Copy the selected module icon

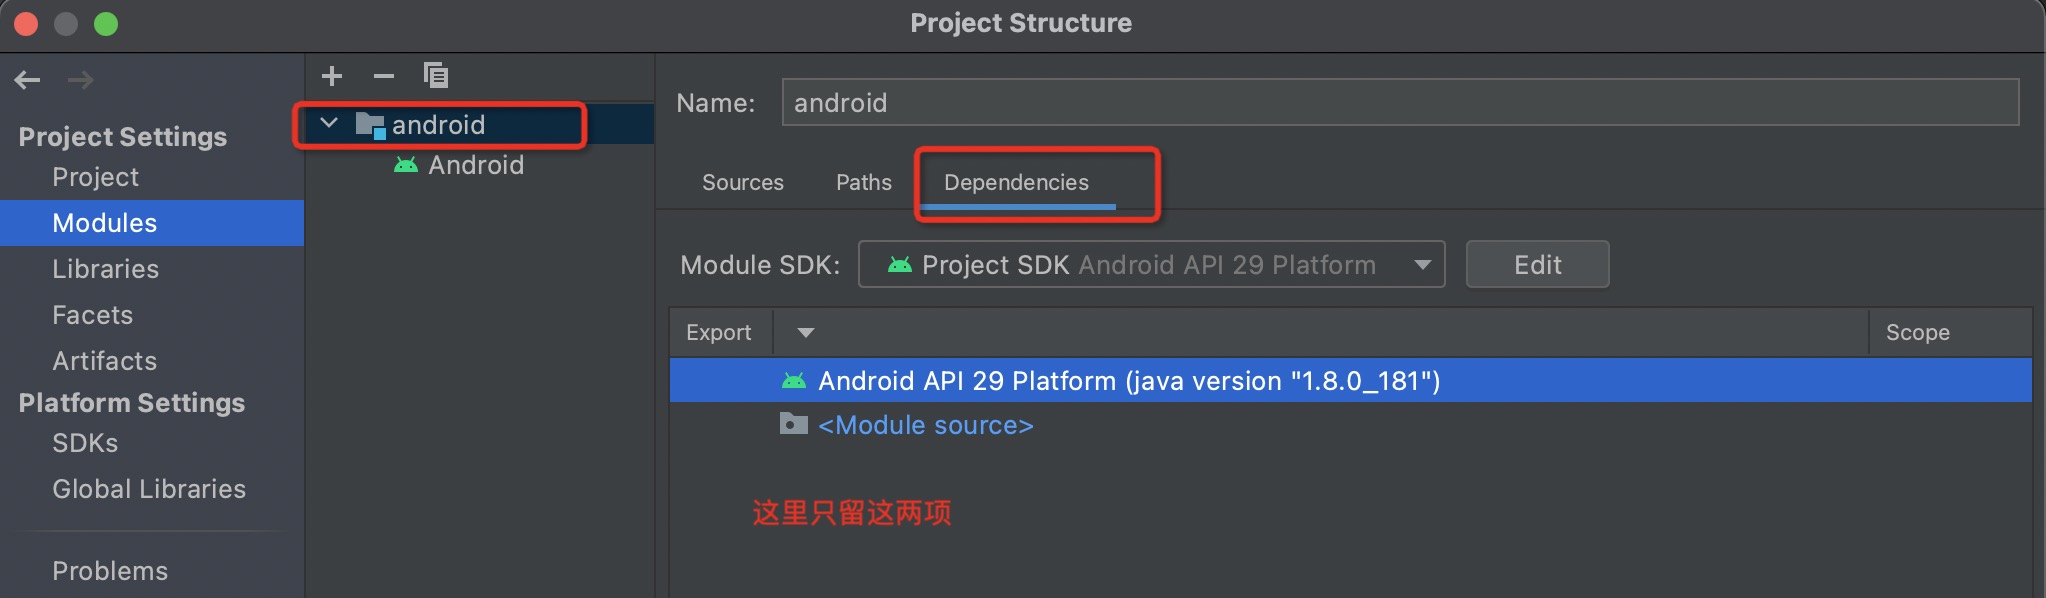(436, 76)
